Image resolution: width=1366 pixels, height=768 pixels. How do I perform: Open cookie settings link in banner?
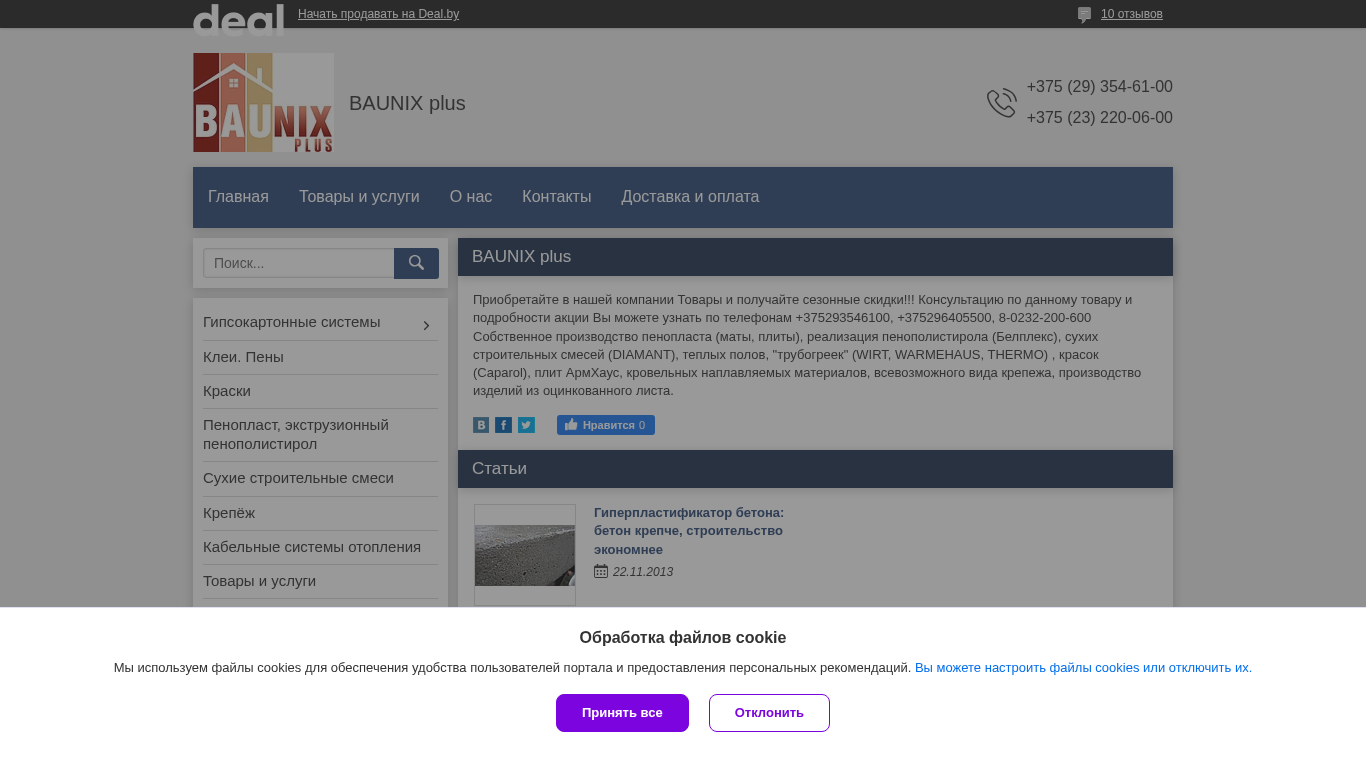click(x=1083, y=668)
